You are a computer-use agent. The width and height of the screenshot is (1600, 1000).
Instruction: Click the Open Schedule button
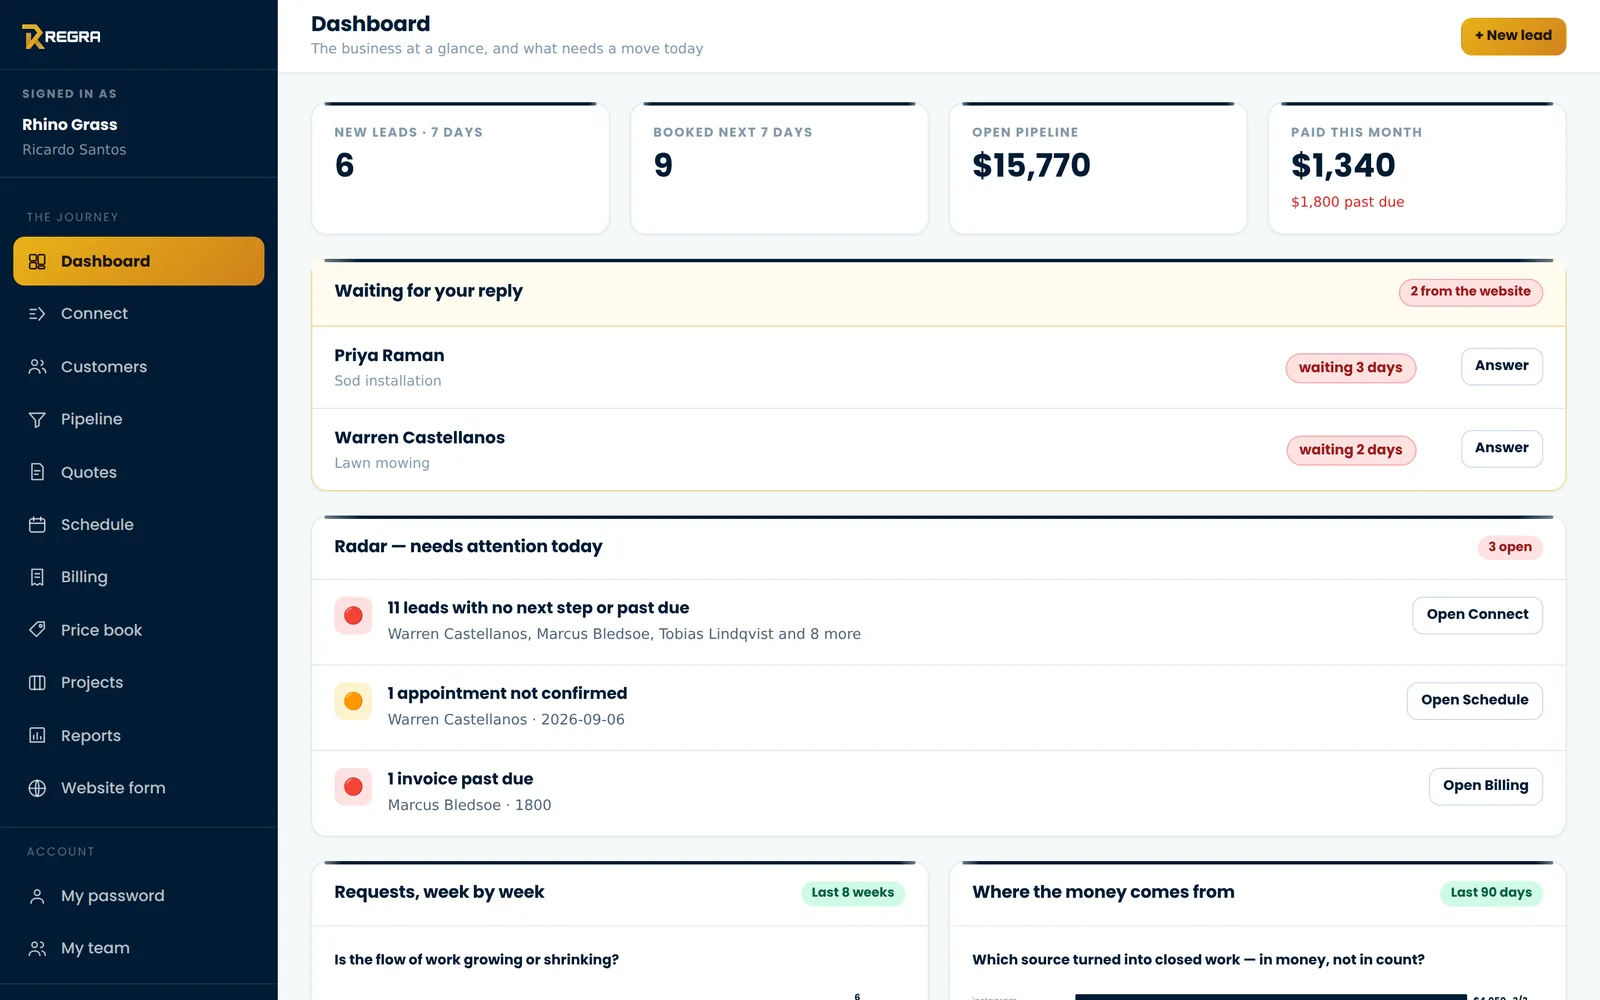(x=1474, y=700)
